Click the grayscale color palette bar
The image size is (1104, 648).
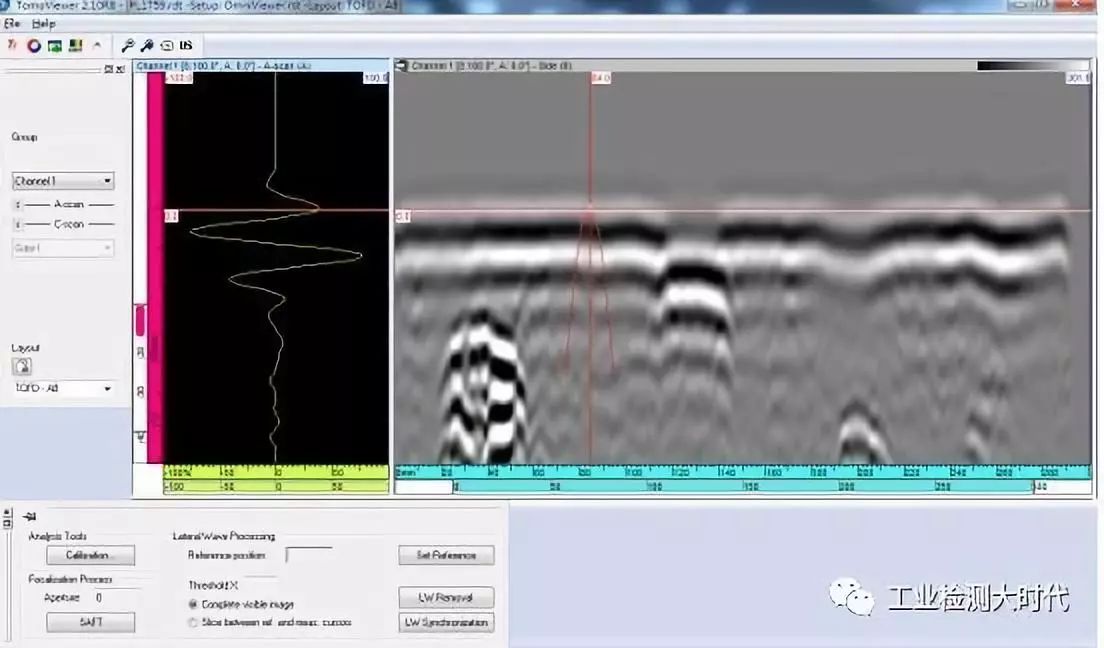1034,66
